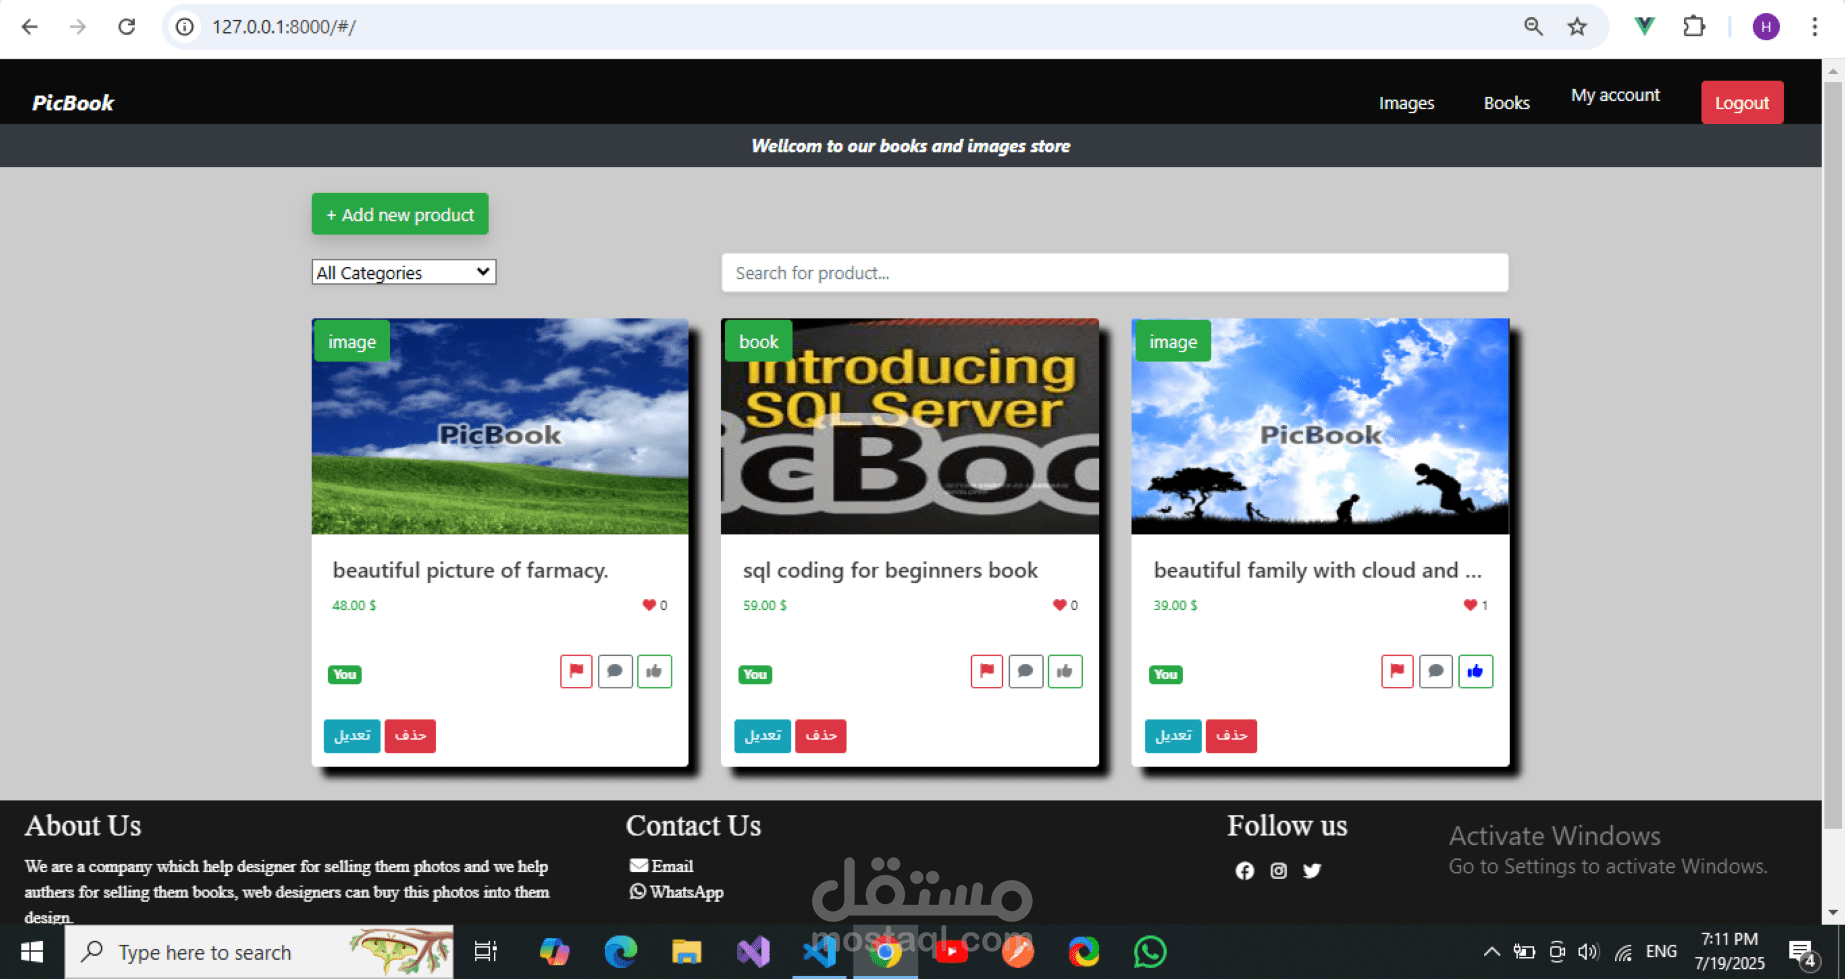
Task: Like the sql coding for beginners book
Action: [x=1065, y=671]
